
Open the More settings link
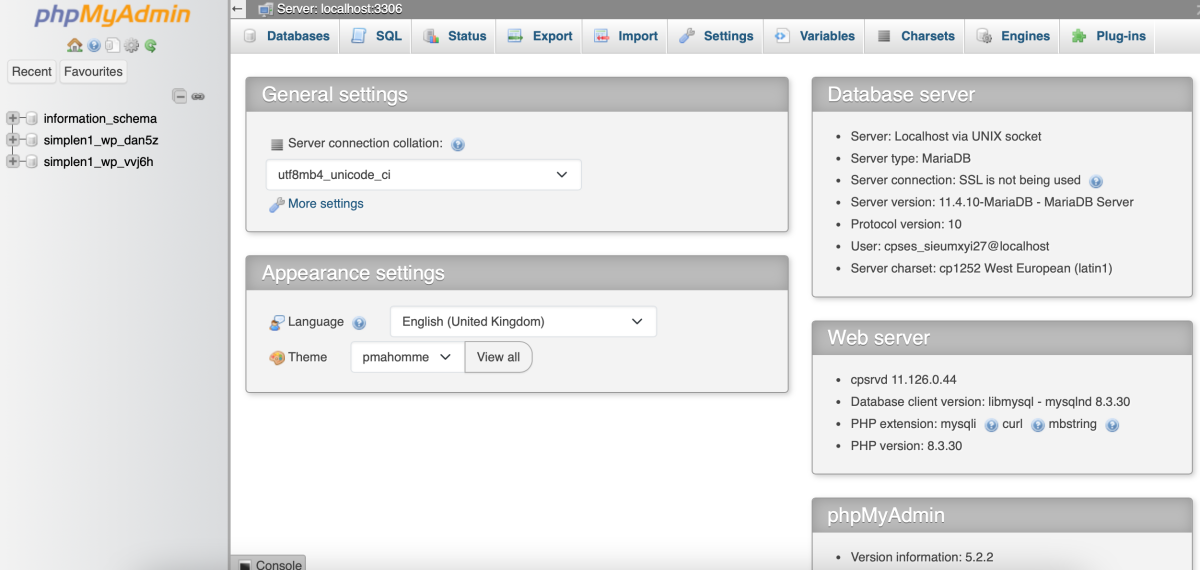pyautogui.click(x=326, y=204)
